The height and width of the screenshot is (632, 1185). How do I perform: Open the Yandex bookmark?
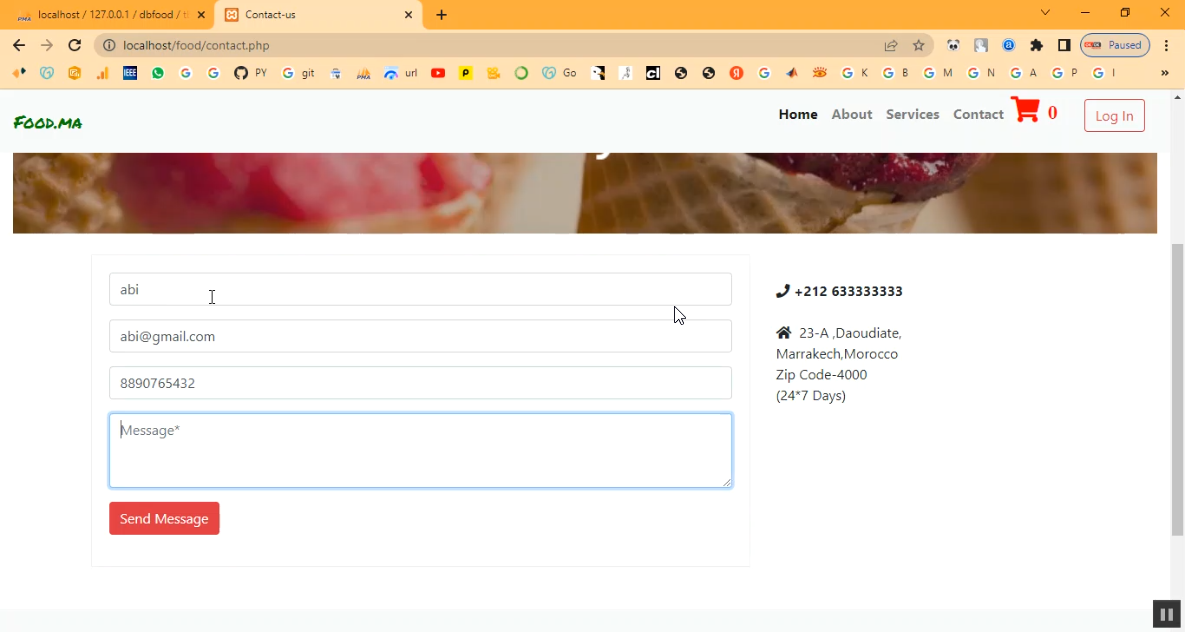tap(736, 73)
